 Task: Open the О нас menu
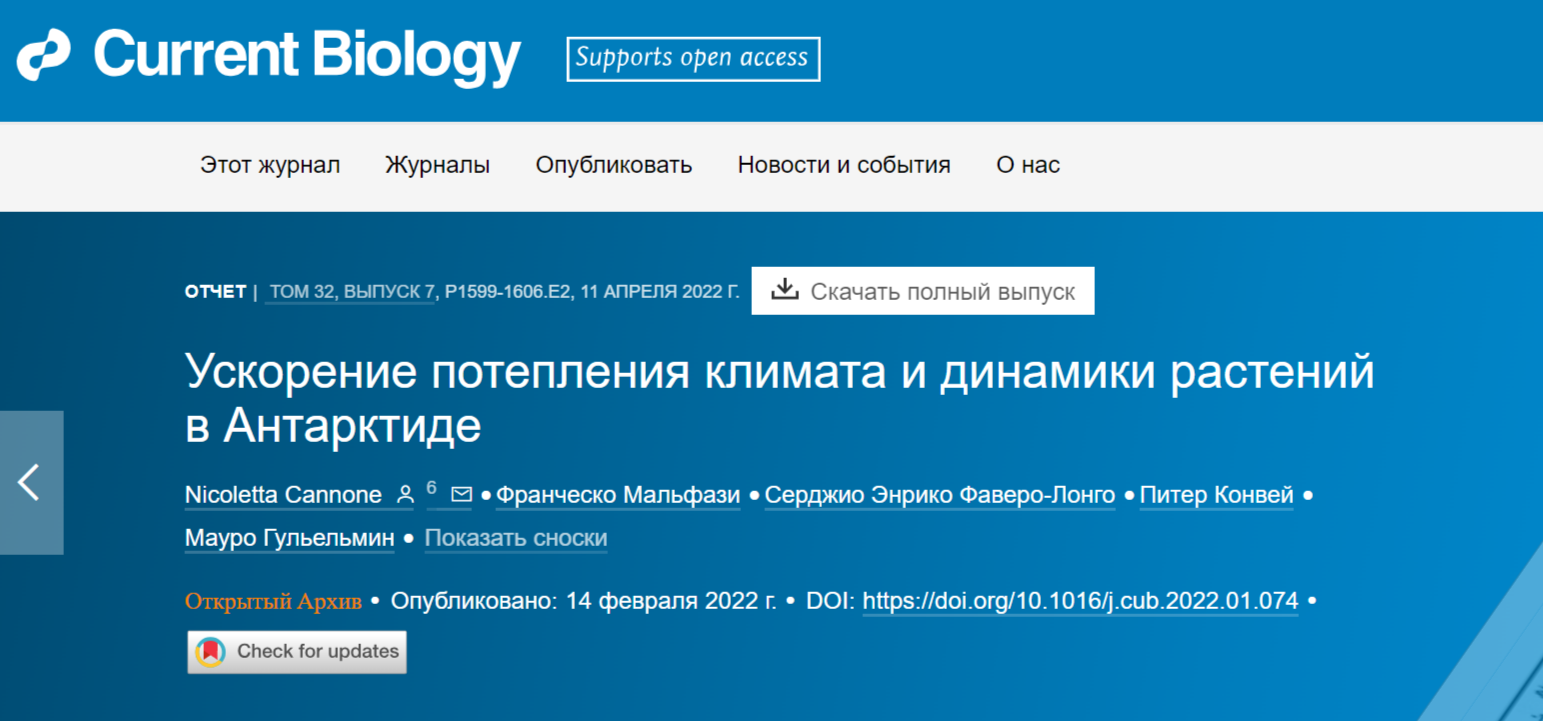click(1028, 165)
